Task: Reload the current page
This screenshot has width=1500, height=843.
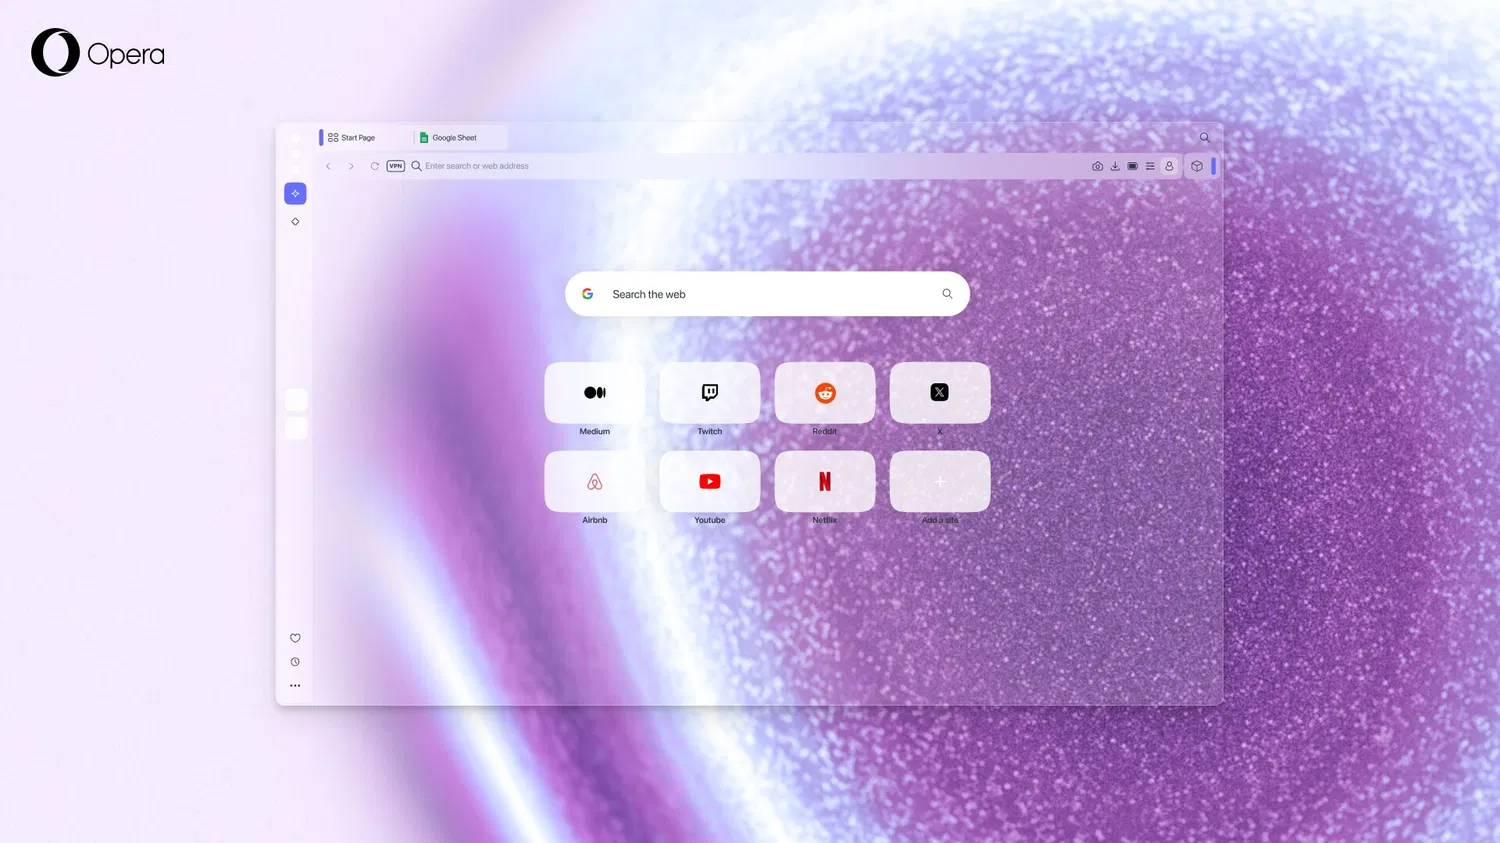Action: (374, 166)
